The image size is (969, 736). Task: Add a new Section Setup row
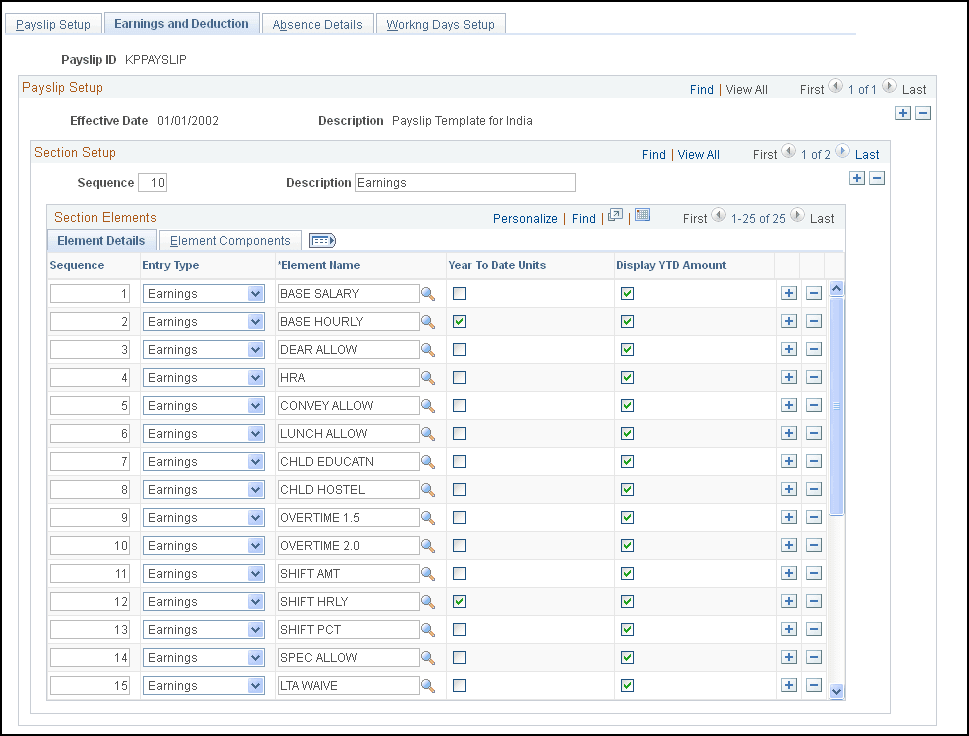point(857,178)
